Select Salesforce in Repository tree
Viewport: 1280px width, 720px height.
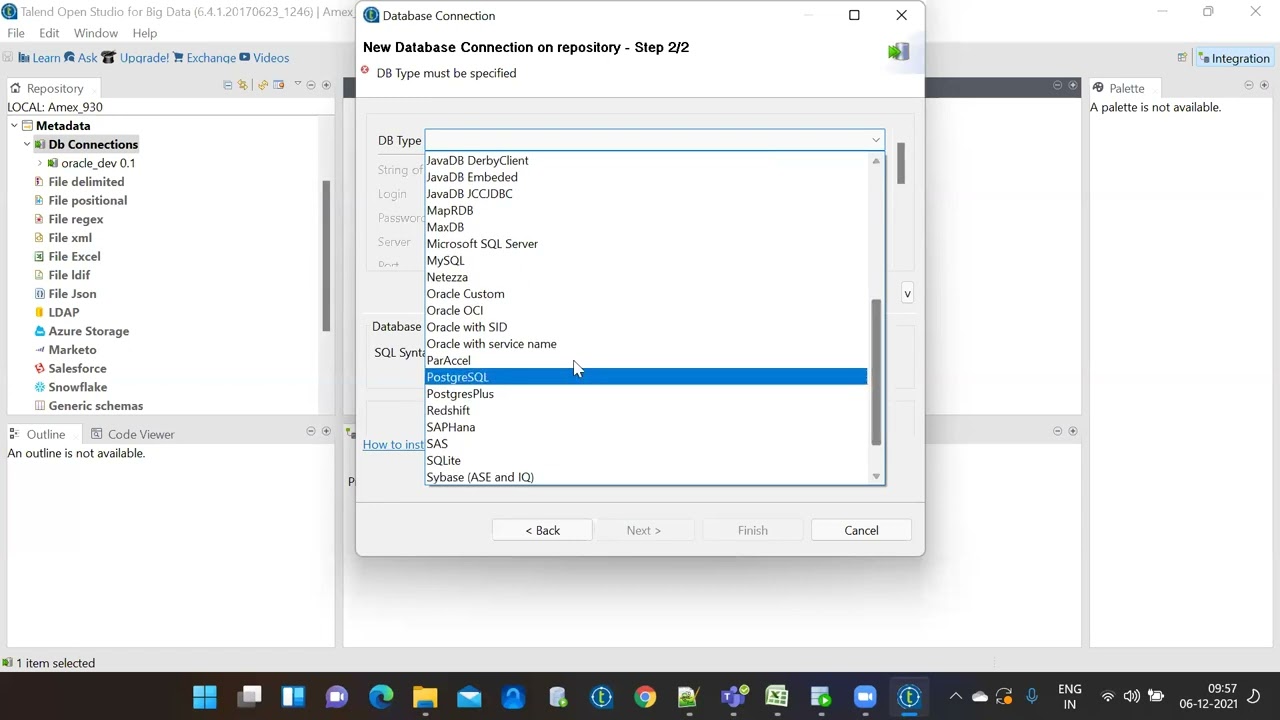coord(77,368)
